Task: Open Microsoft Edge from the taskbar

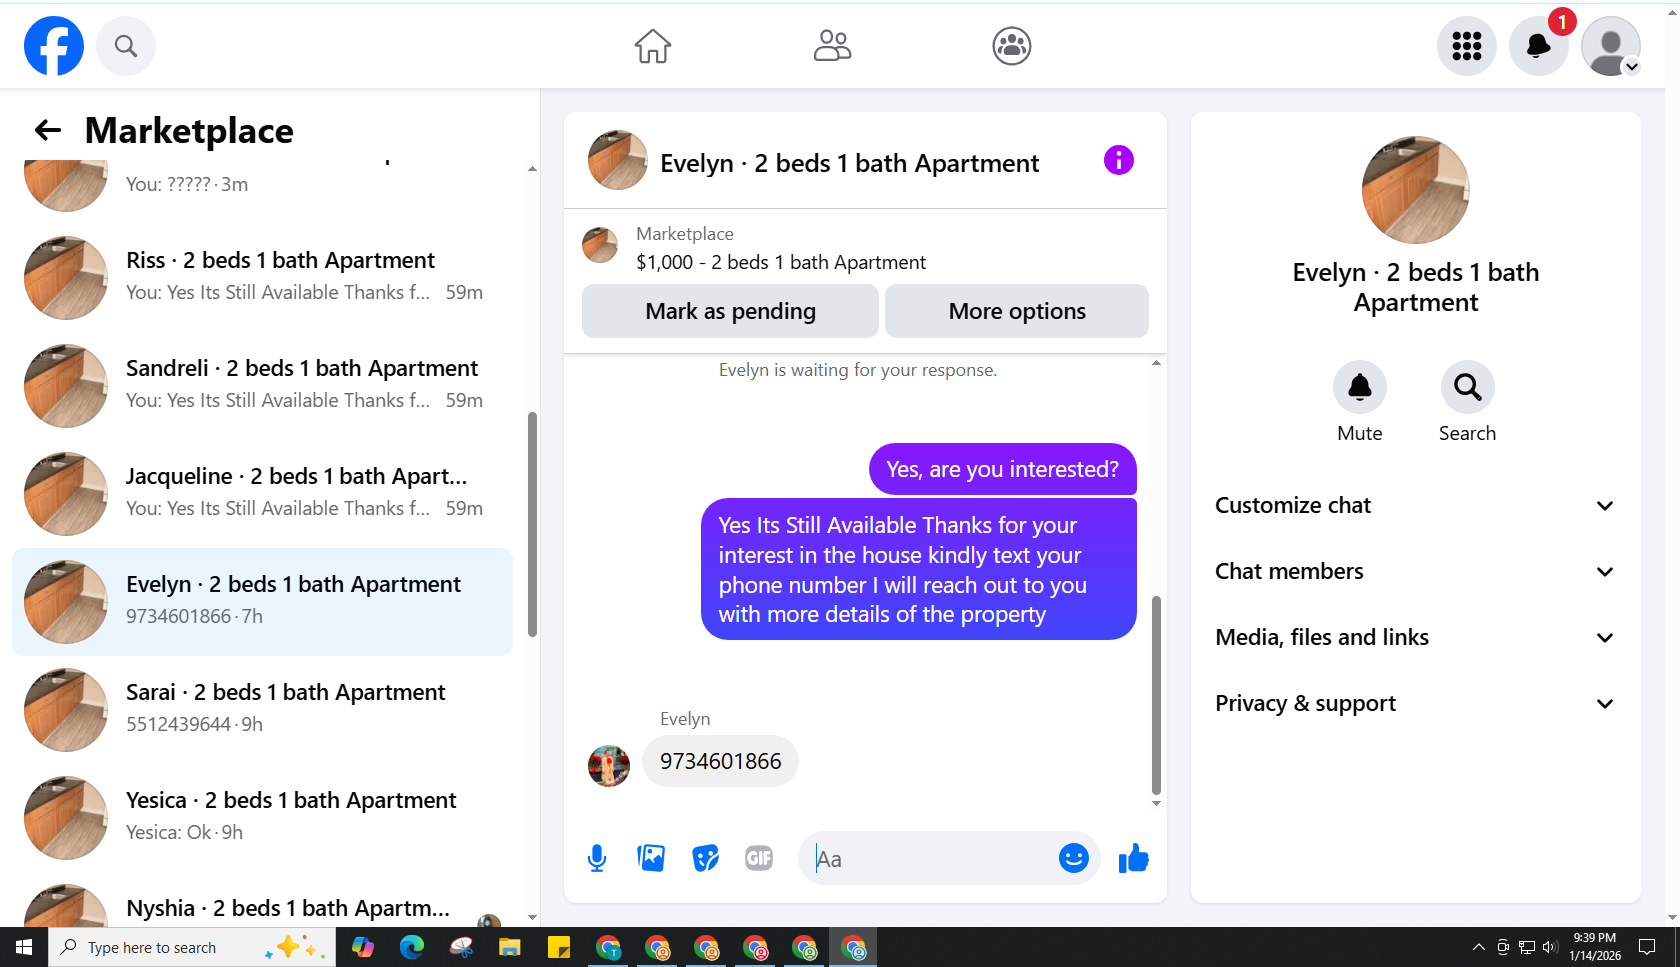Action: click(x=412, y=947)
